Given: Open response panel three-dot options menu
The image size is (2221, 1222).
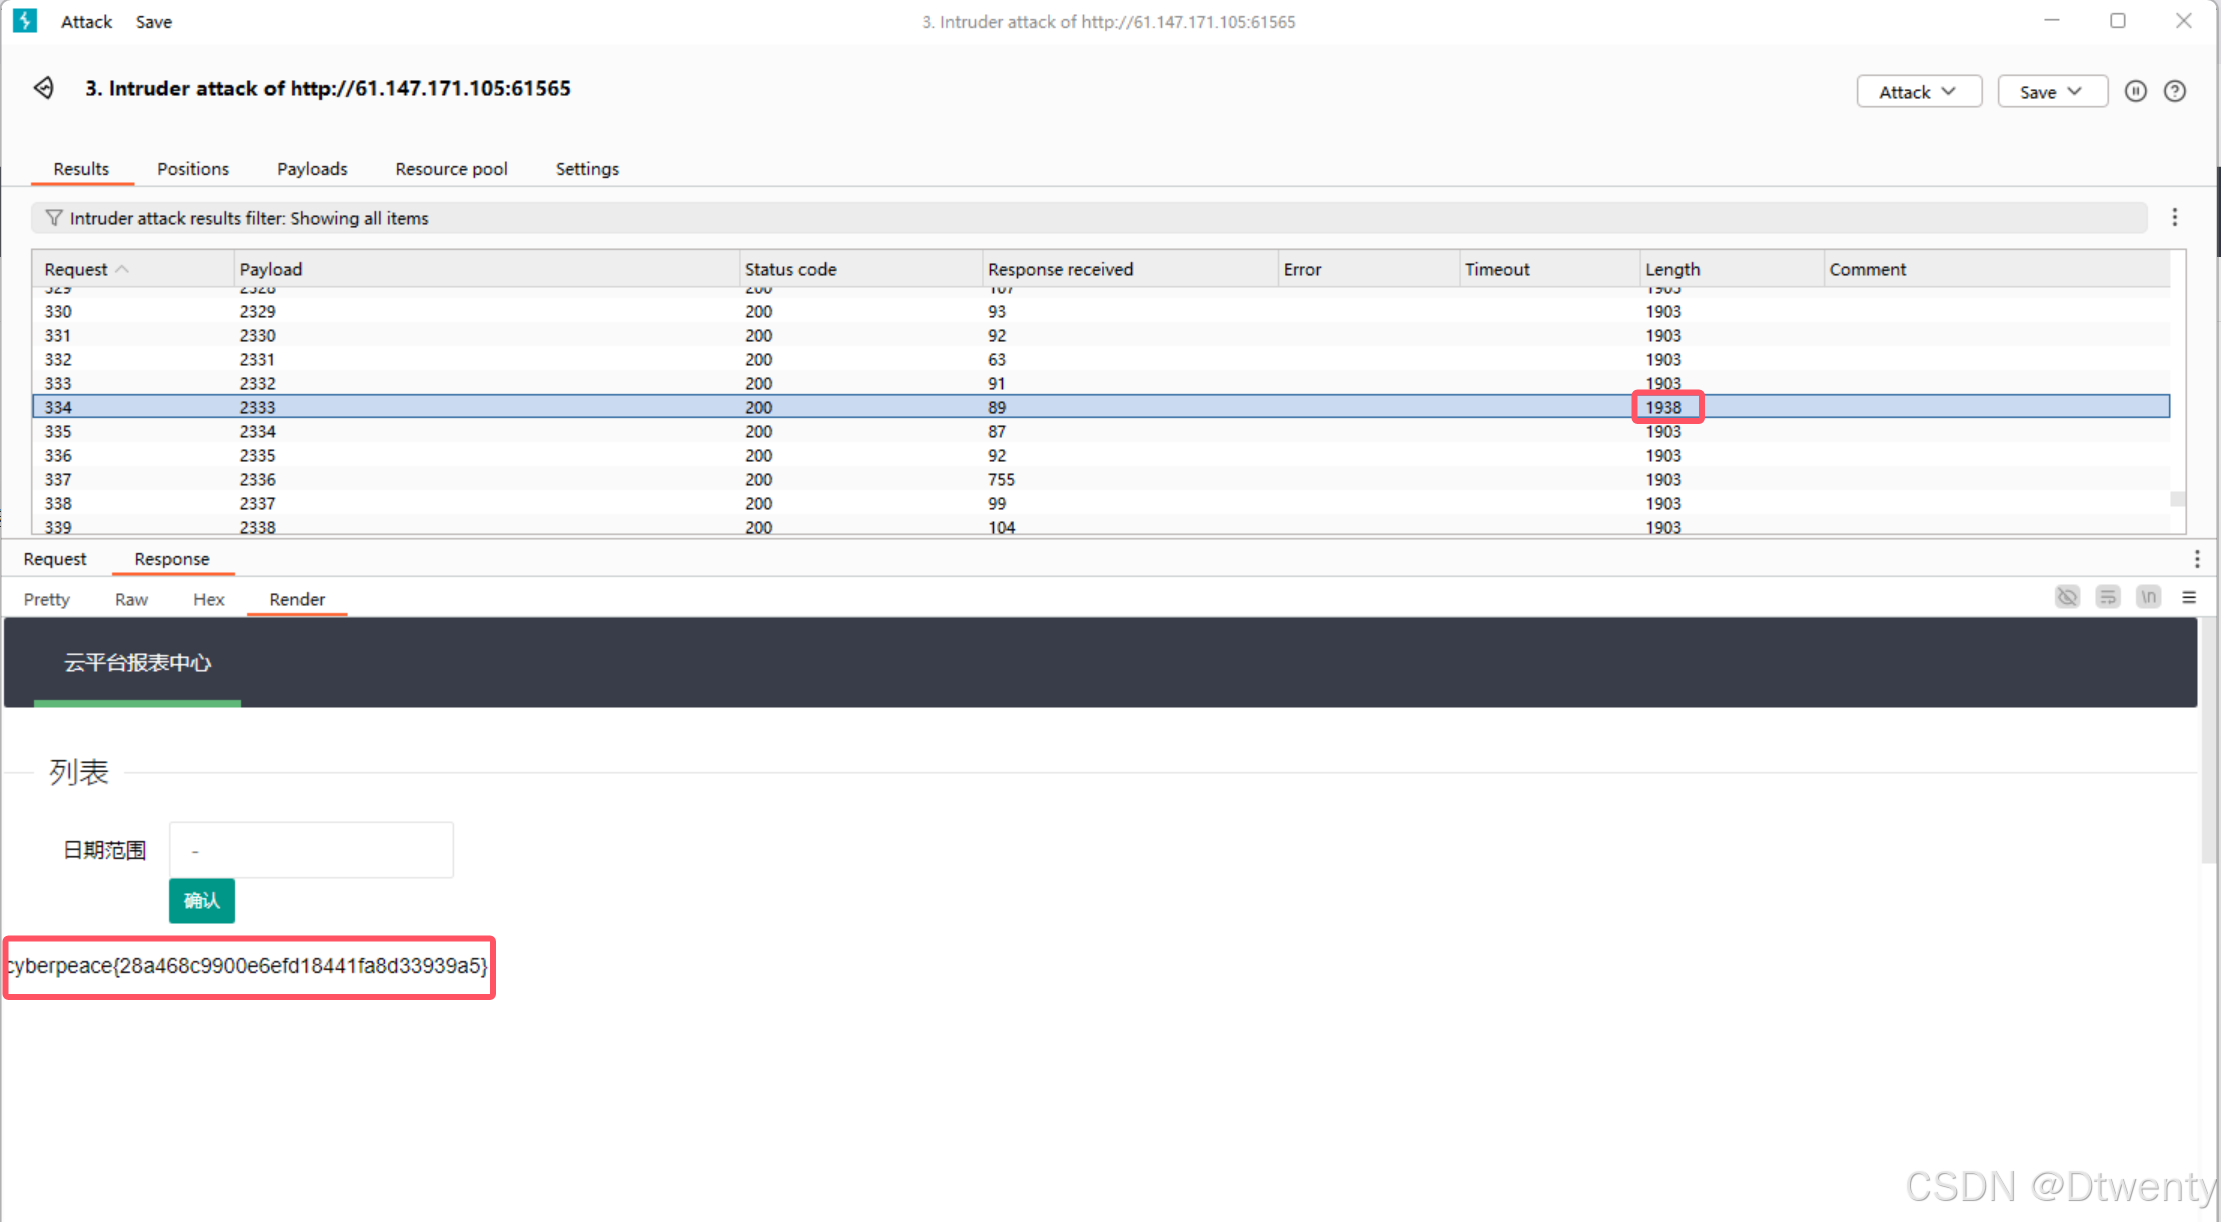Looking at the screenshot, I should pyautogui.click(x=2196, y=559).
